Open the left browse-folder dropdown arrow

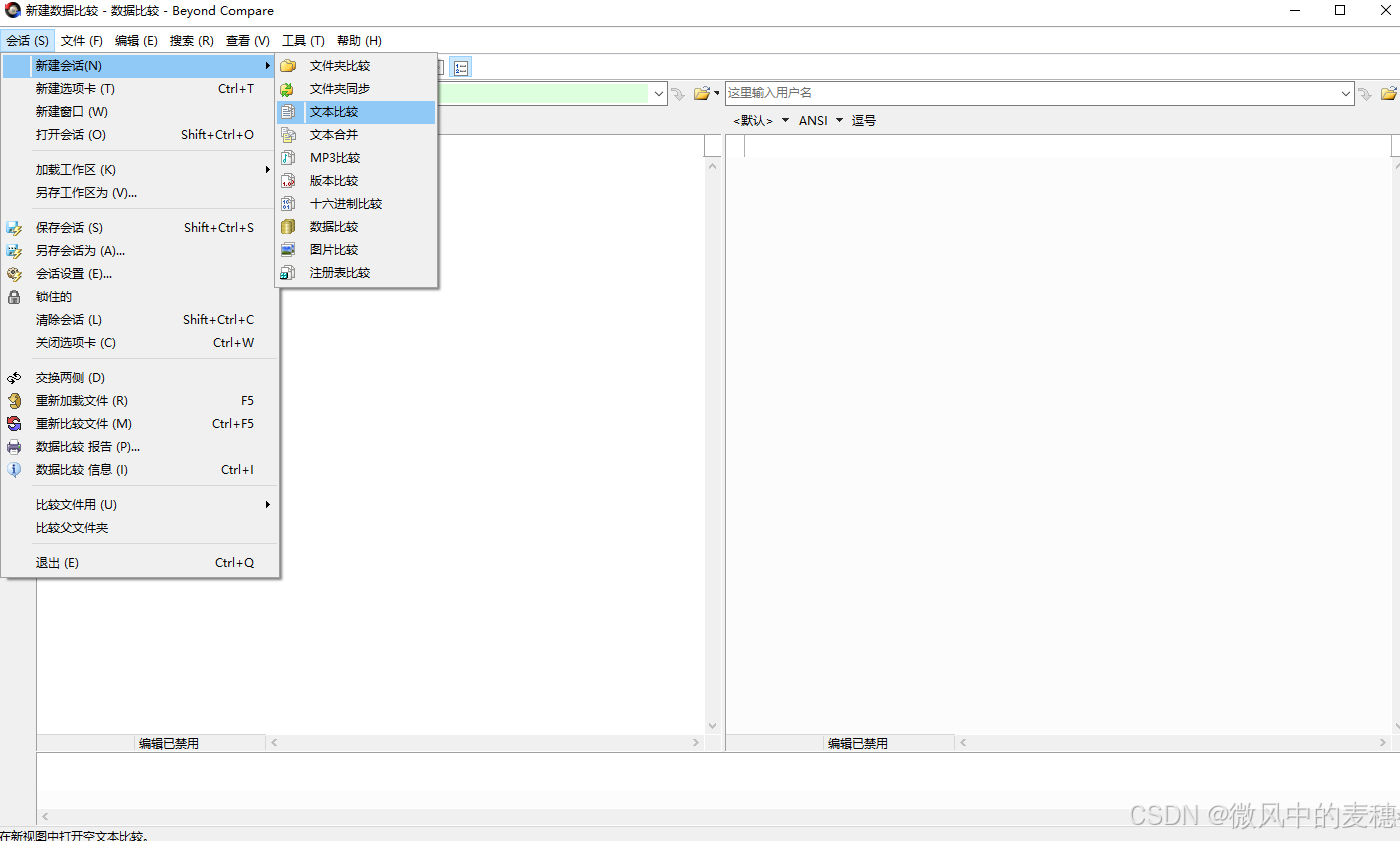(717, 93)
